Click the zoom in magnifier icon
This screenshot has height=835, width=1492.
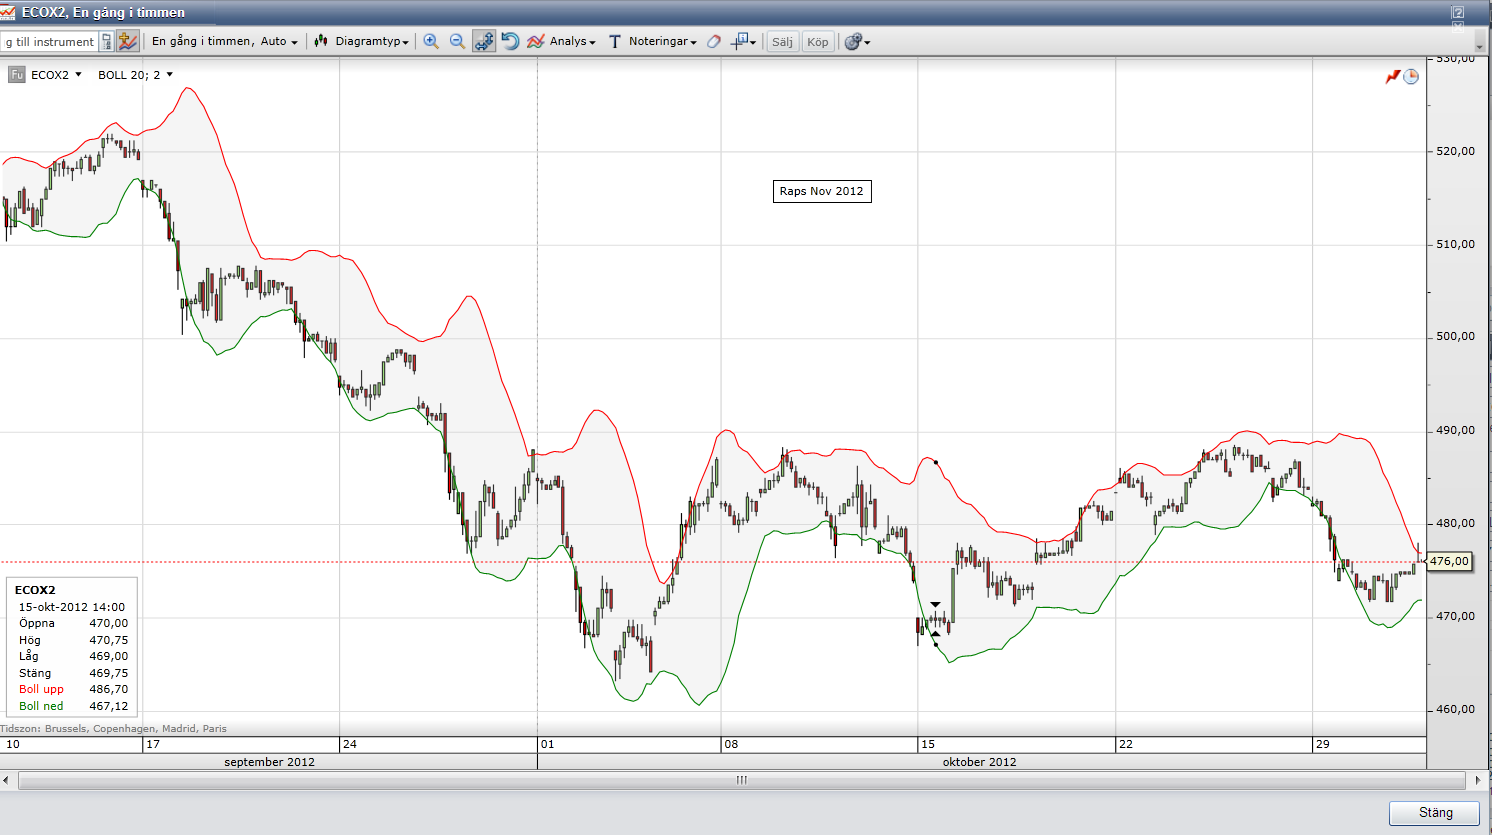431,41
